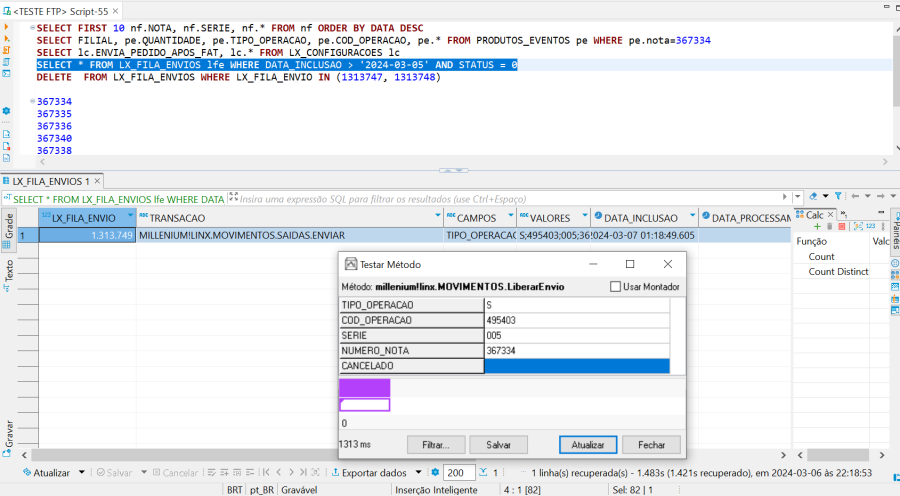Select the 1.313.749 cell in results grid
The width and height of the screenshot is (900, 496).
87,235
